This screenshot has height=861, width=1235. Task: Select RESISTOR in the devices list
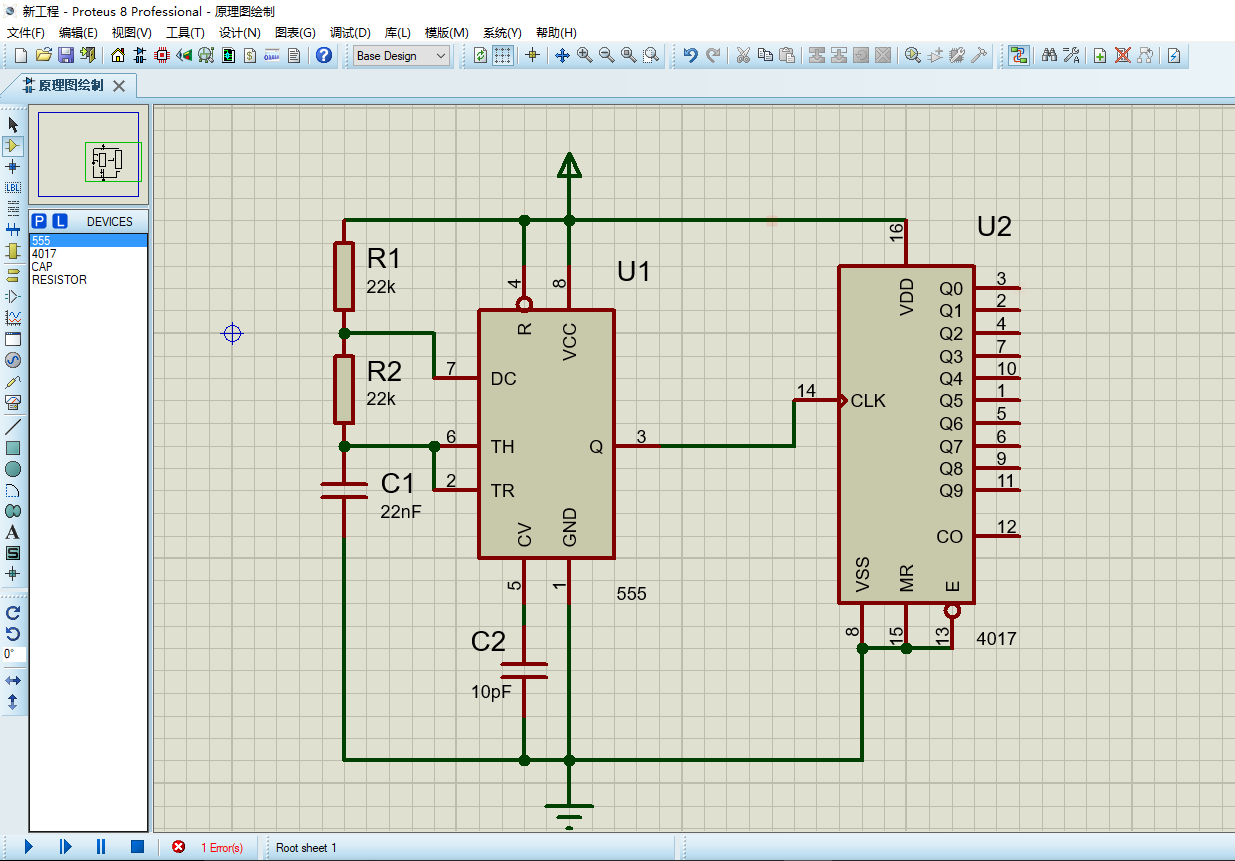88,280
